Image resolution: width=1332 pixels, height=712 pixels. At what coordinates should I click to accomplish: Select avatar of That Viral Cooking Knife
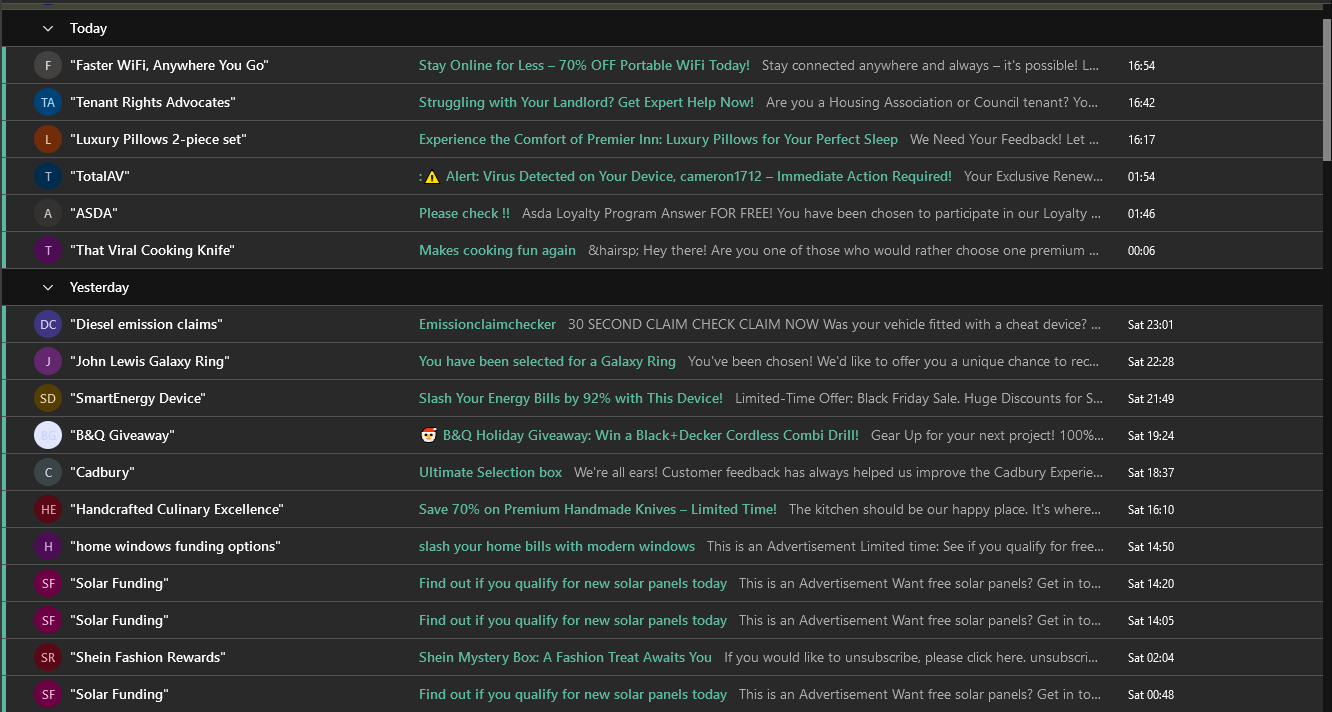48,251
